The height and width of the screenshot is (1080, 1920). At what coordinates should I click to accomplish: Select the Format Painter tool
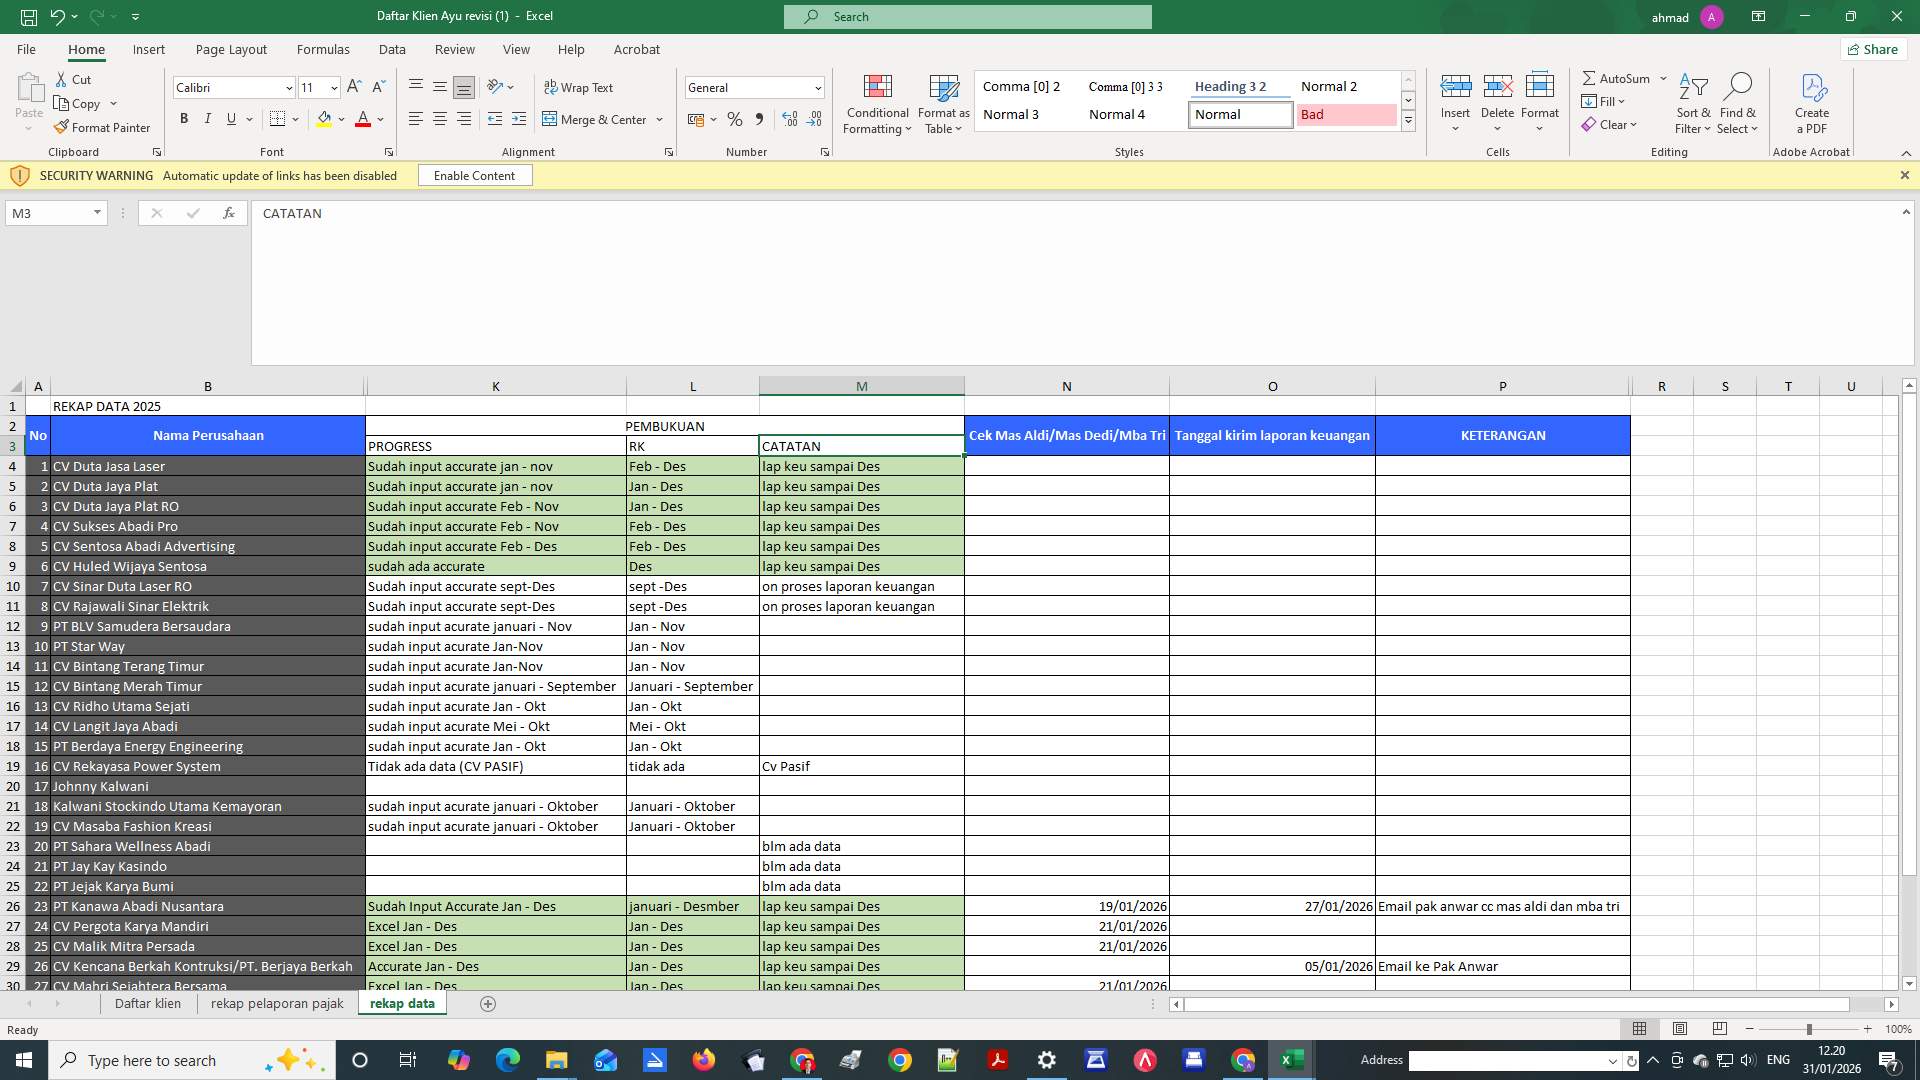click(103, 128)
